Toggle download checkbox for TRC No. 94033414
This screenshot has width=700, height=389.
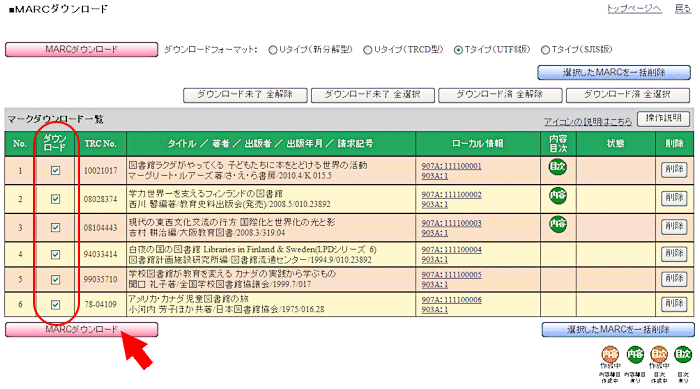click(55, 254)
